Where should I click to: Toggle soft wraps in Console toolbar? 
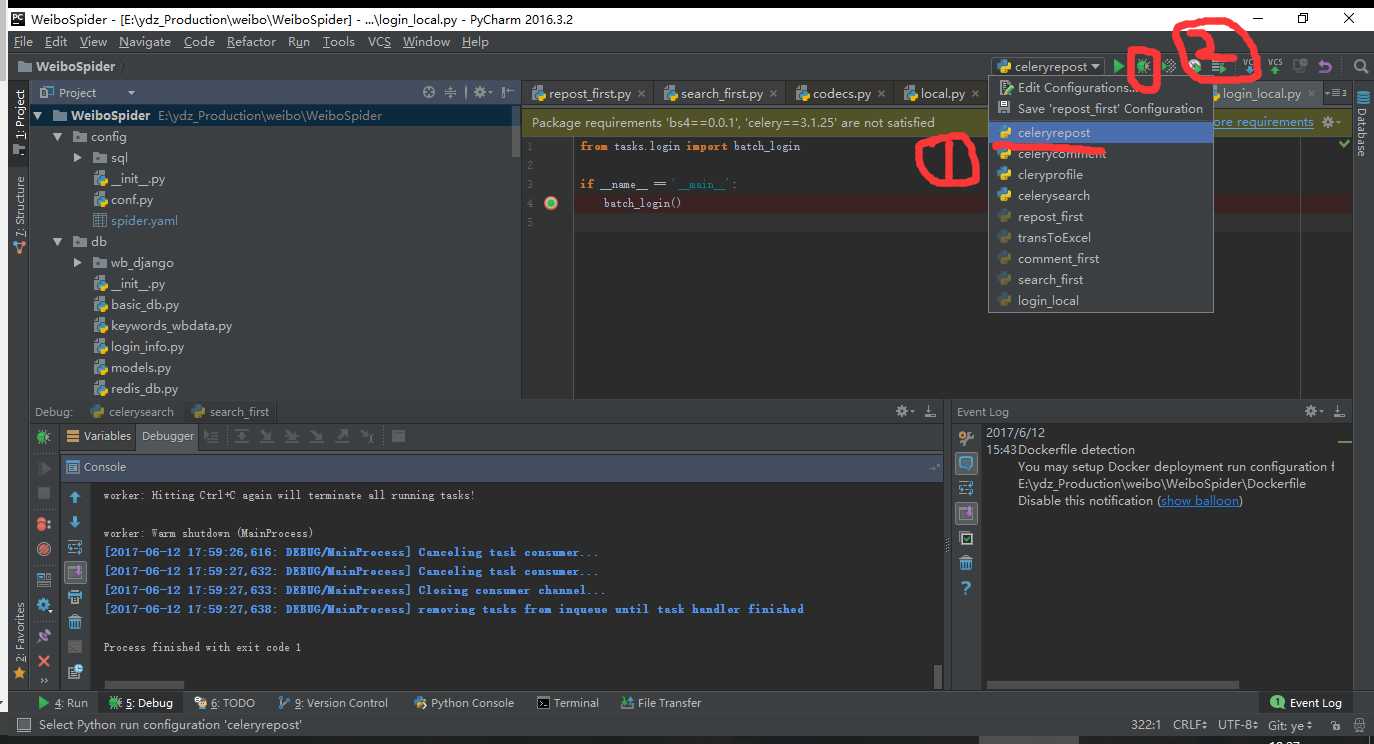click(x=75, y=547)
